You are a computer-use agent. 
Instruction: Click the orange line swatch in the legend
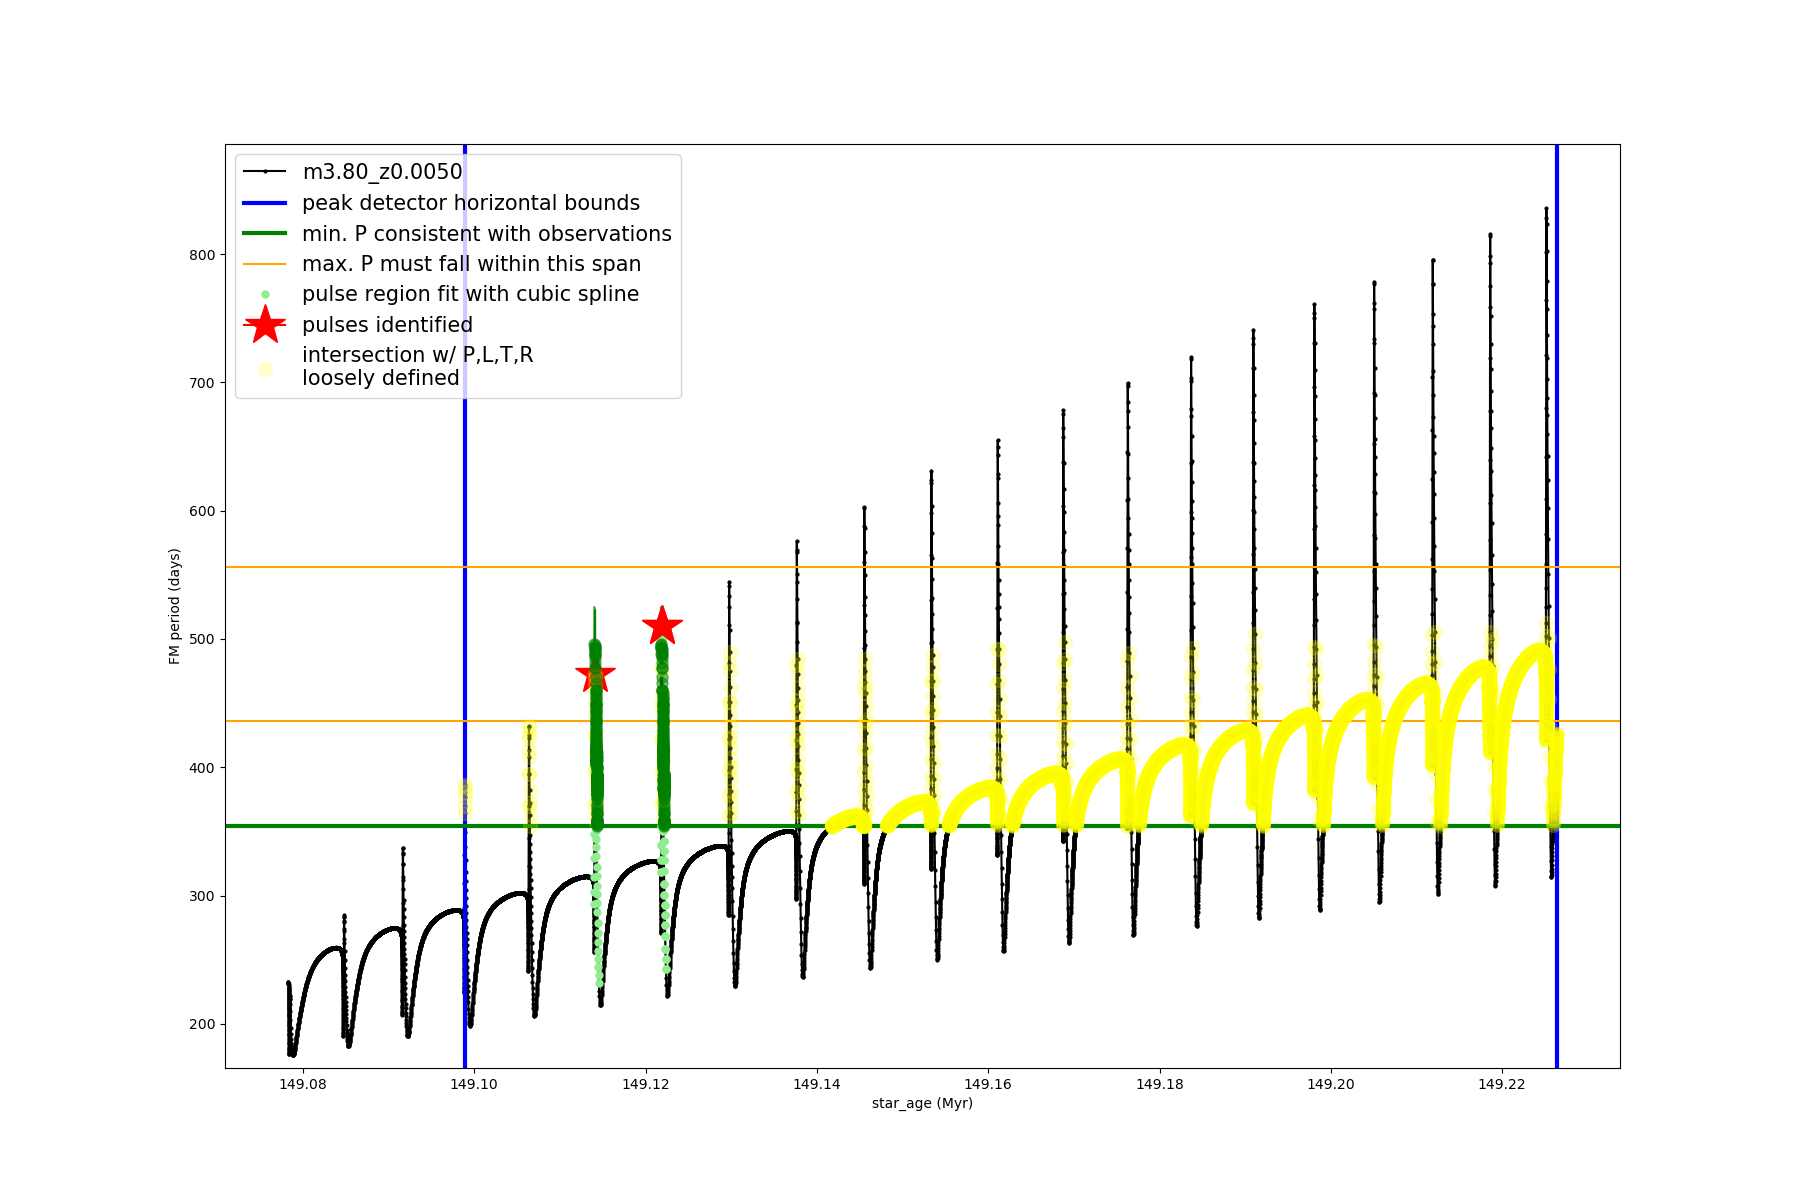(265, 264)
